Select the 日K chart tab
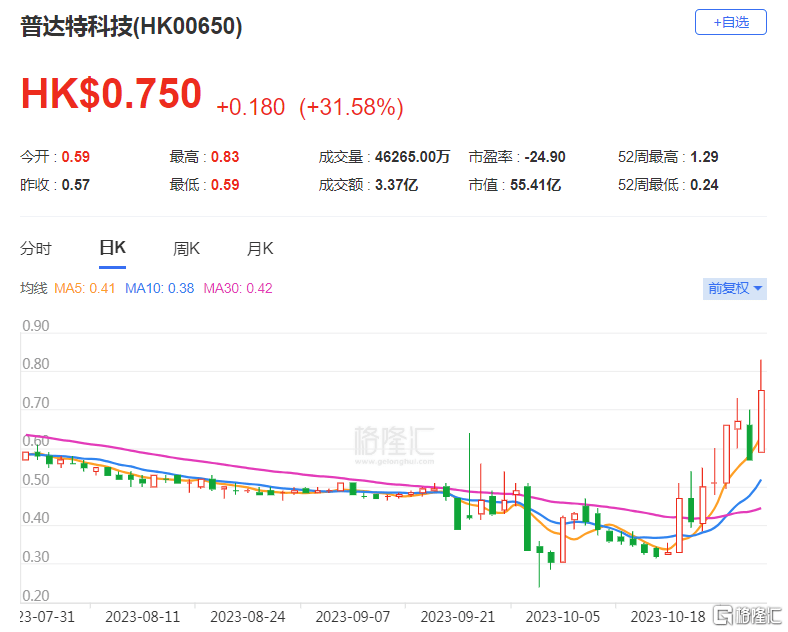The width and height of the screenshot is (788, 632). 113,248
